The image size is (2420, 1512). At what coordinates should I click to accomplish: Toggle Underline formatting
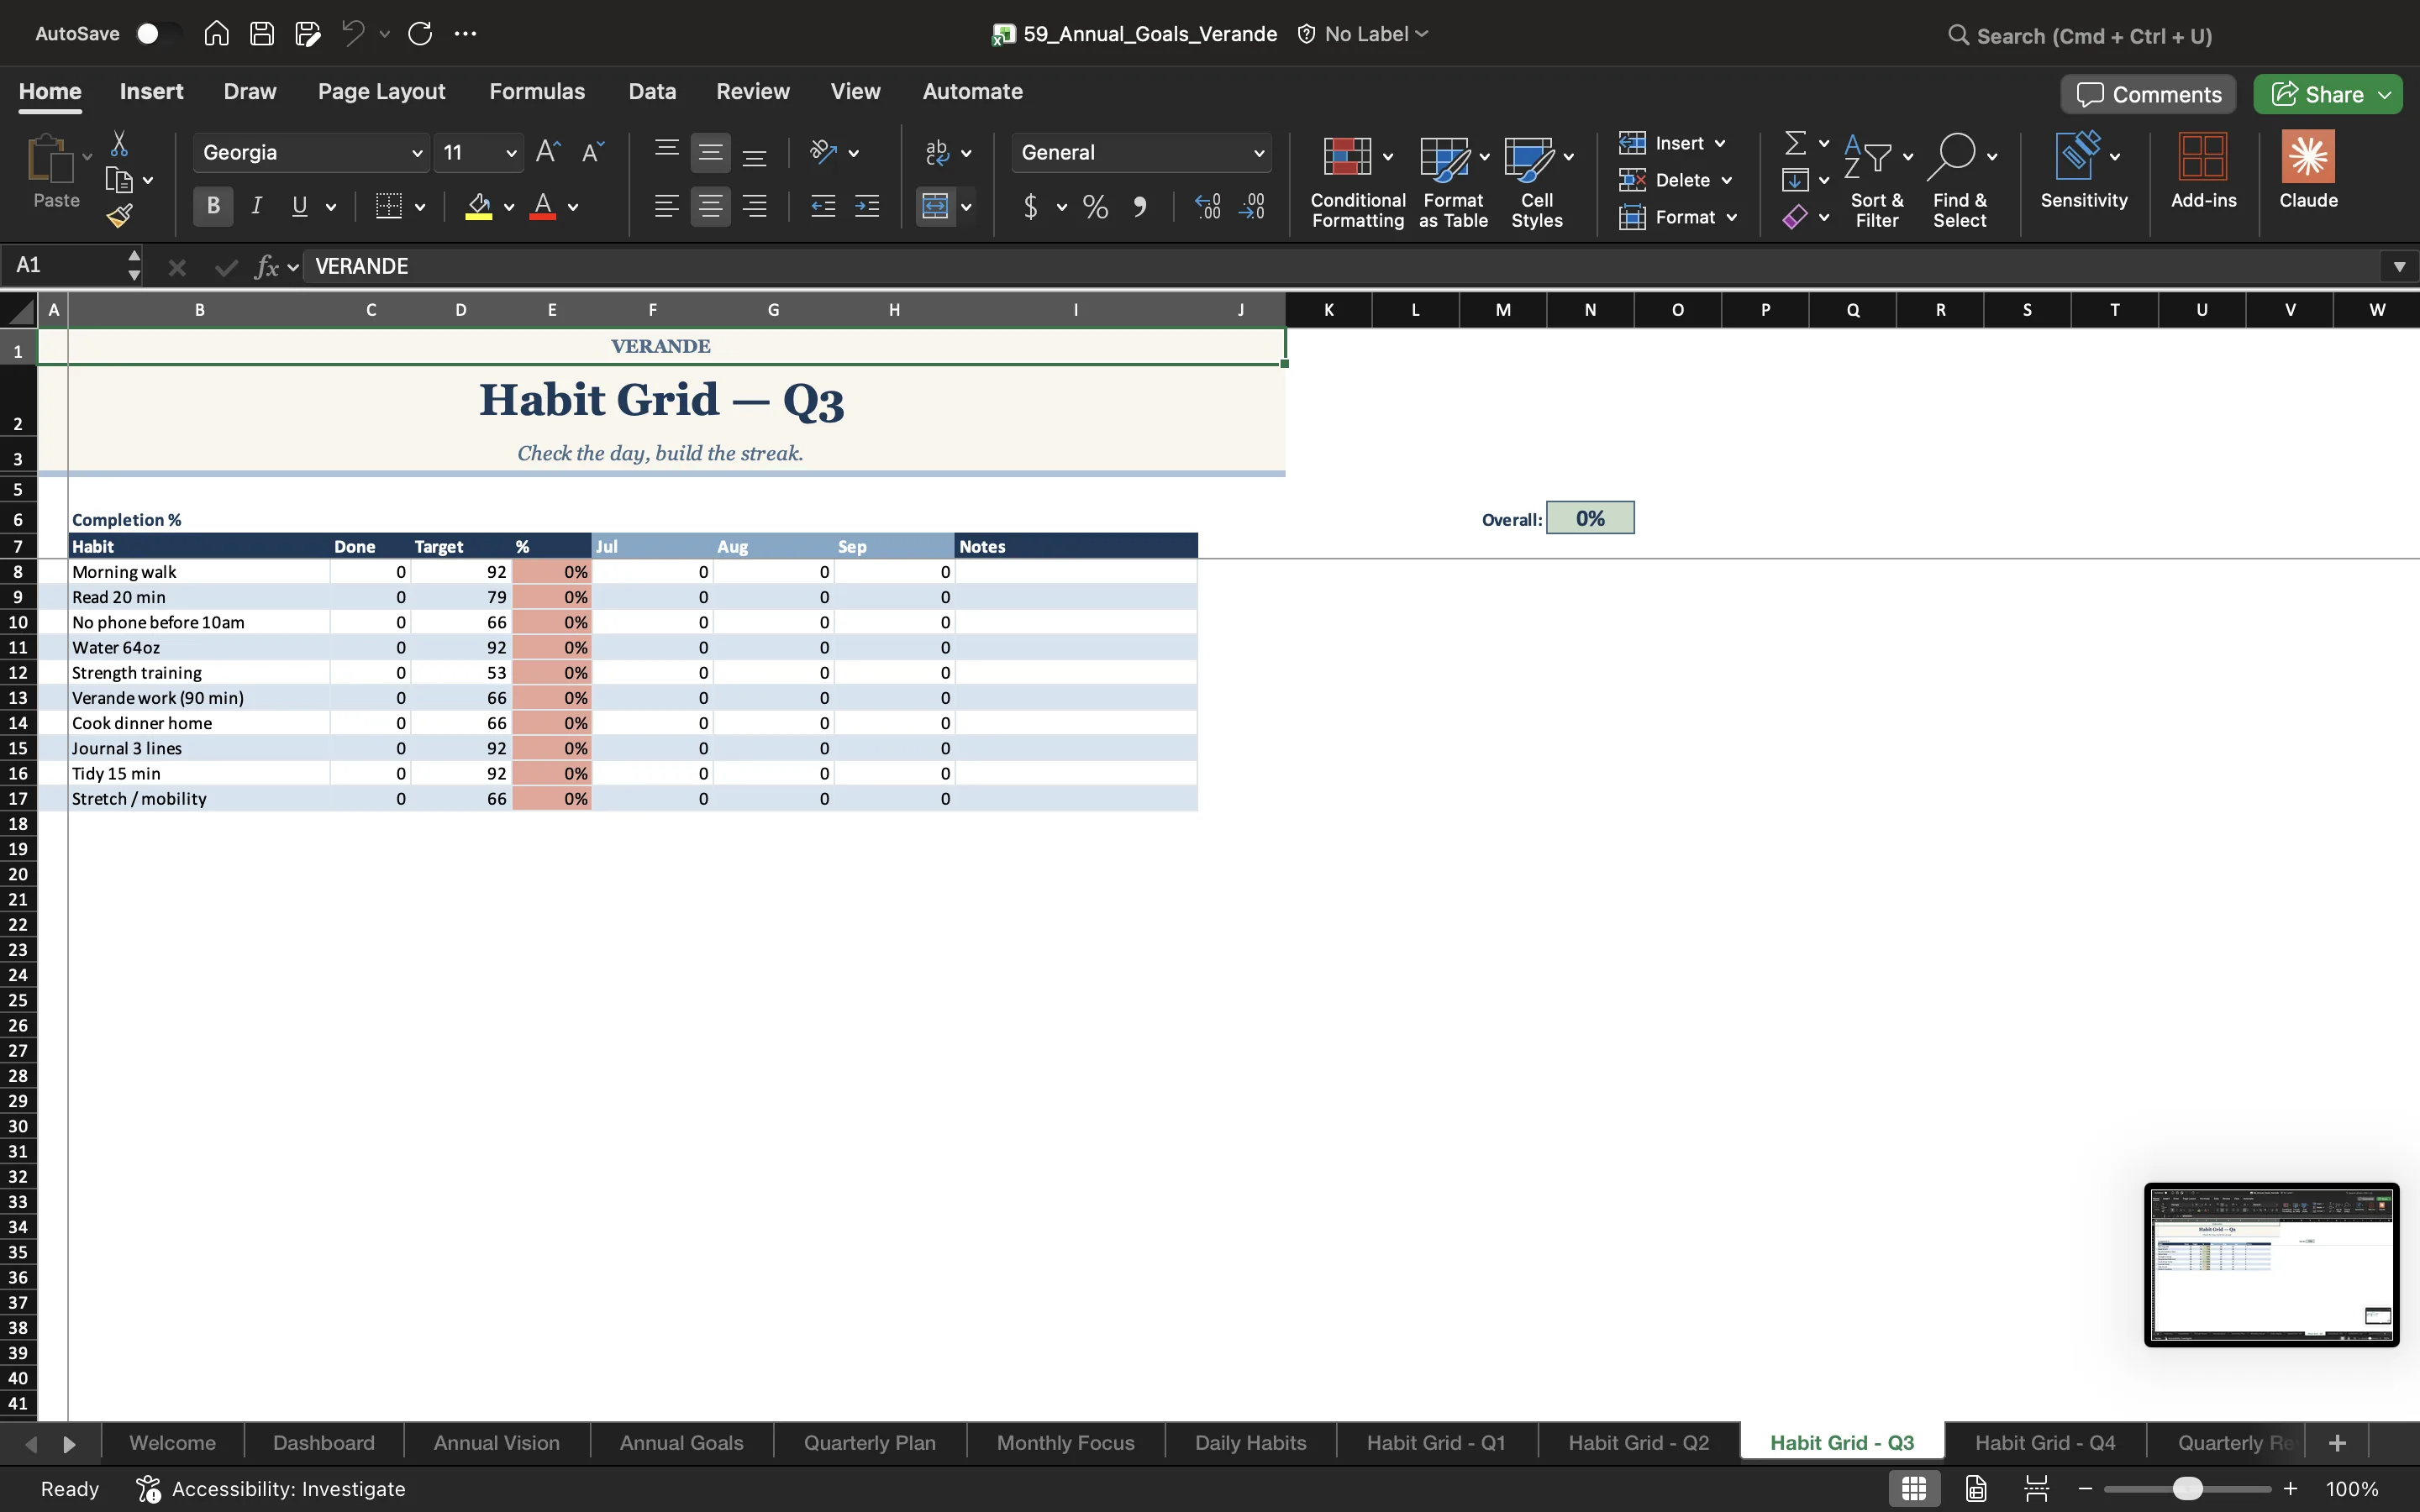[299, 206]
